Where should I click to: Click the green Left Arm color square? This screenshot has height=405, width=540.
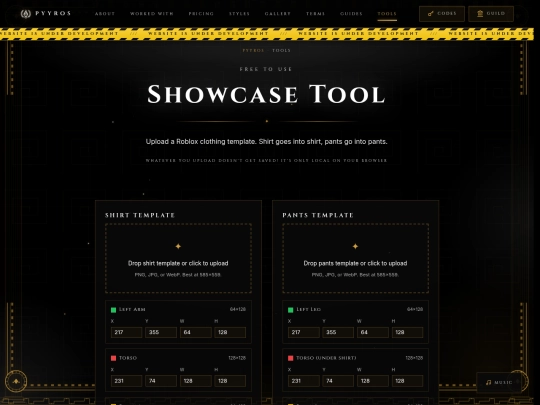tap(113, 310)
